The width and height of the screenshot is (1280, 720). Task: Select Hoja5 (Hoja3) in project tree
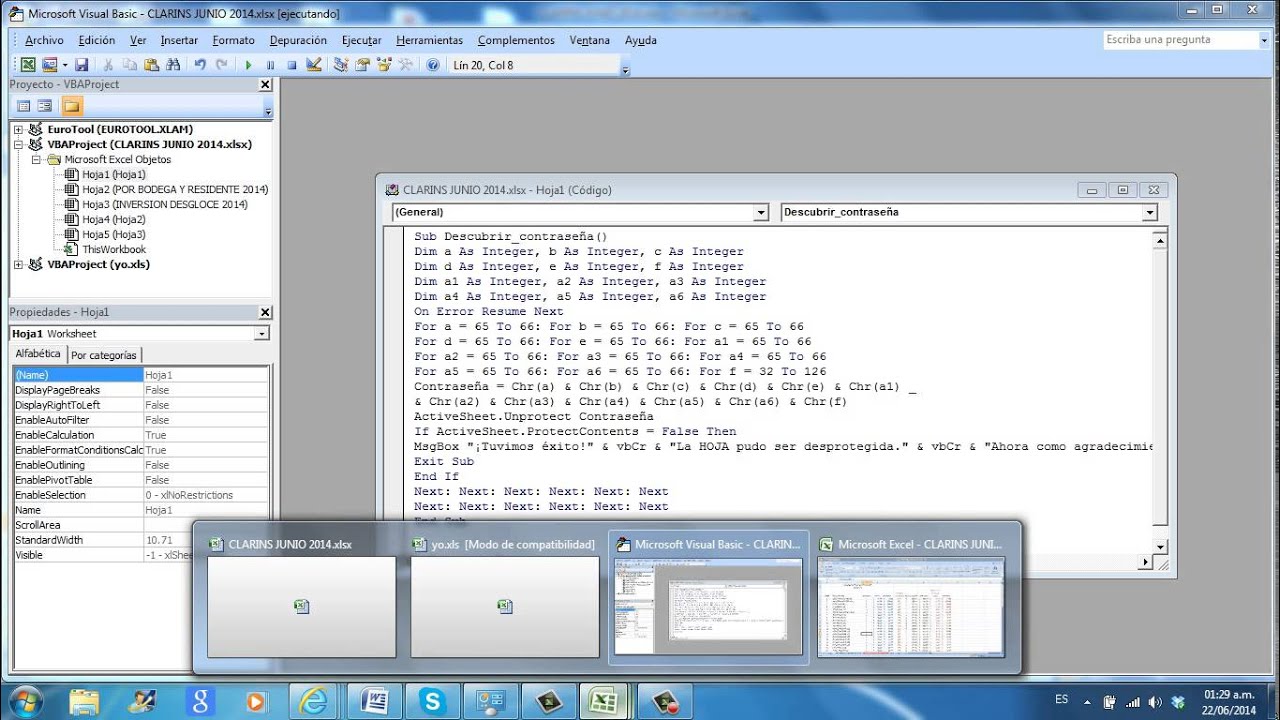(114, 234)
